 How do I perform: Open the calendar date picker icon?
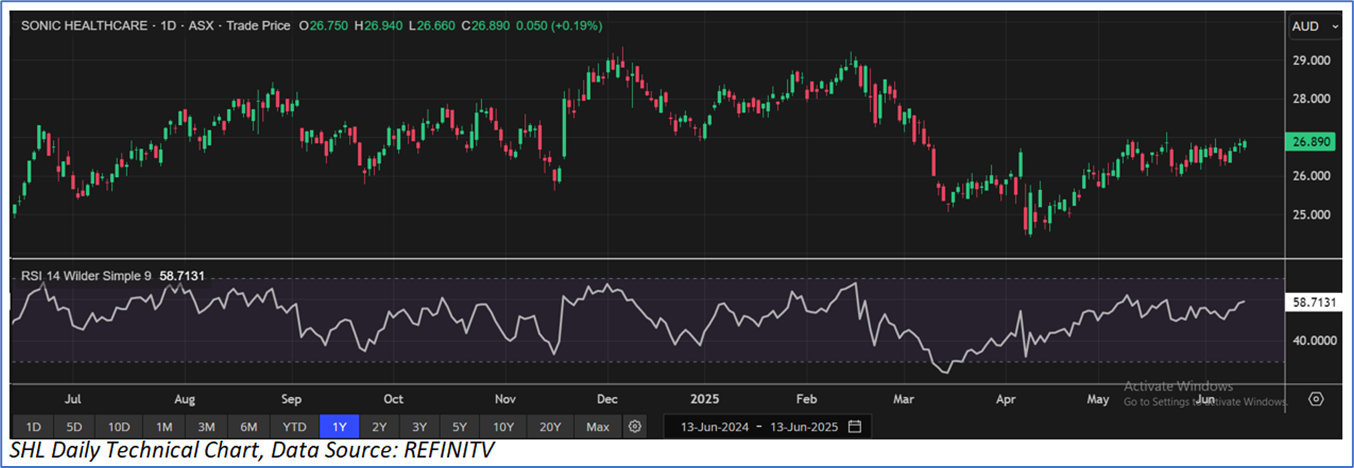[x=854, y=427]
